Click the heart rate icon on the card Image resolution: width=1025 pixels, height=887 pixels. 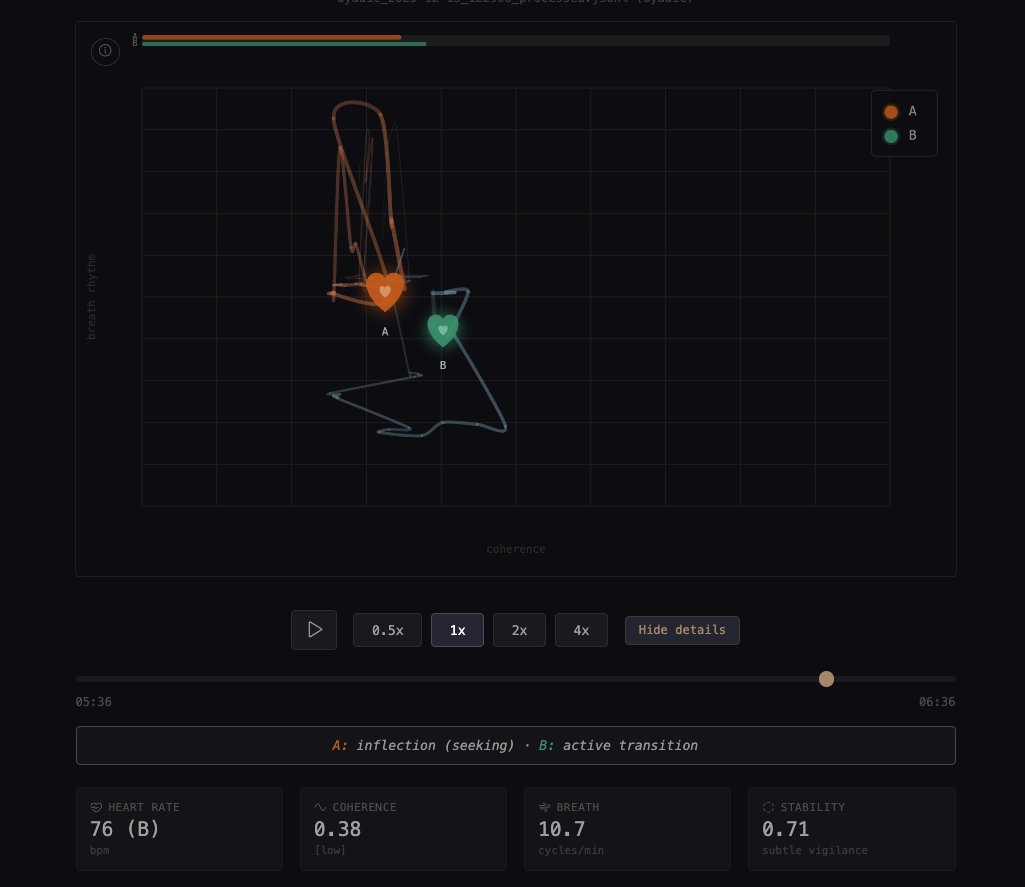tap(96, 807)
